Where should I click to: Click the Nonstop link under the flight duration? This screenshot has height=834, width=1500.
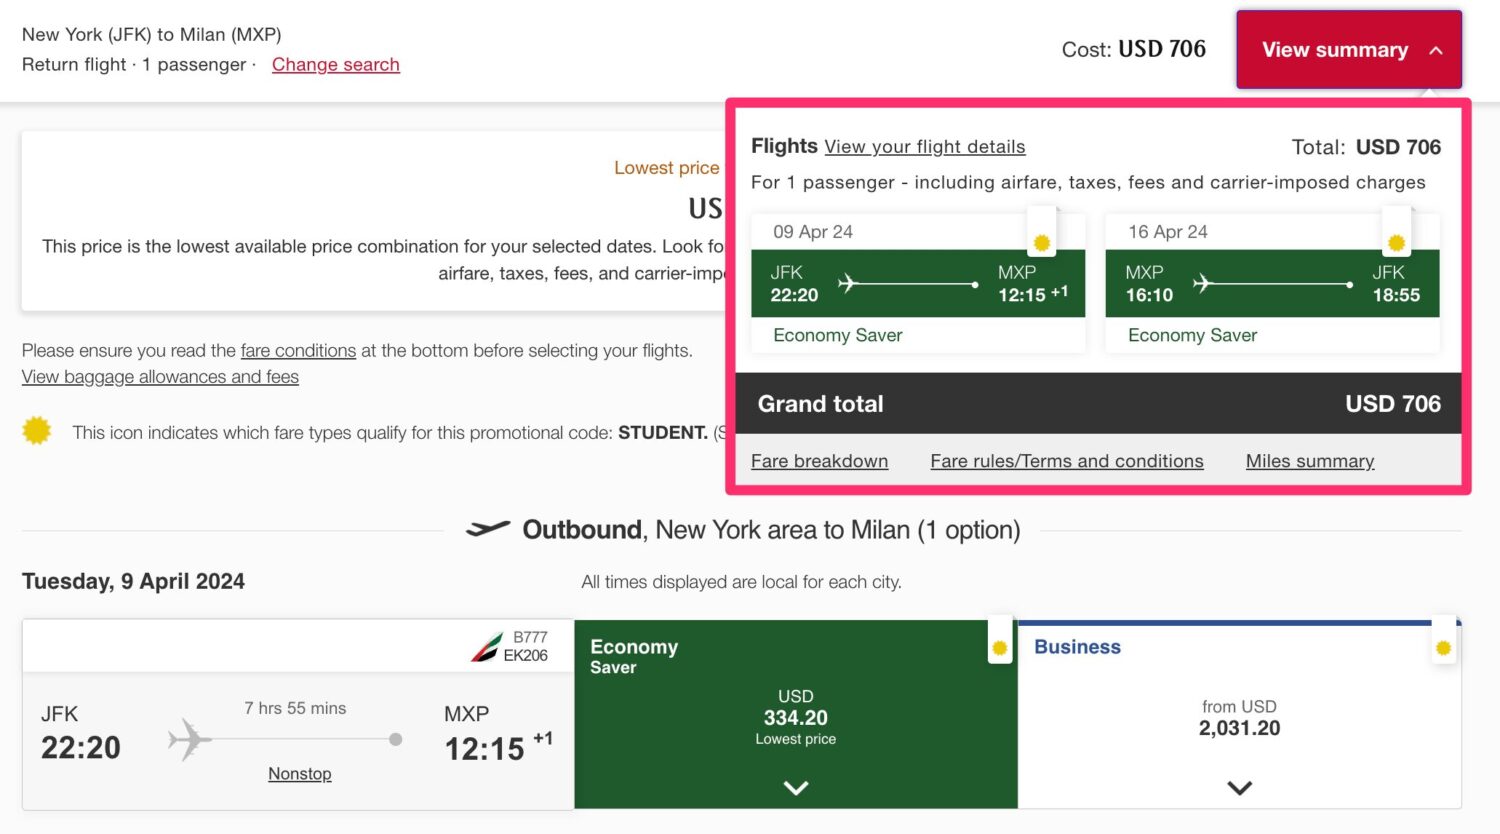point(299,772)
